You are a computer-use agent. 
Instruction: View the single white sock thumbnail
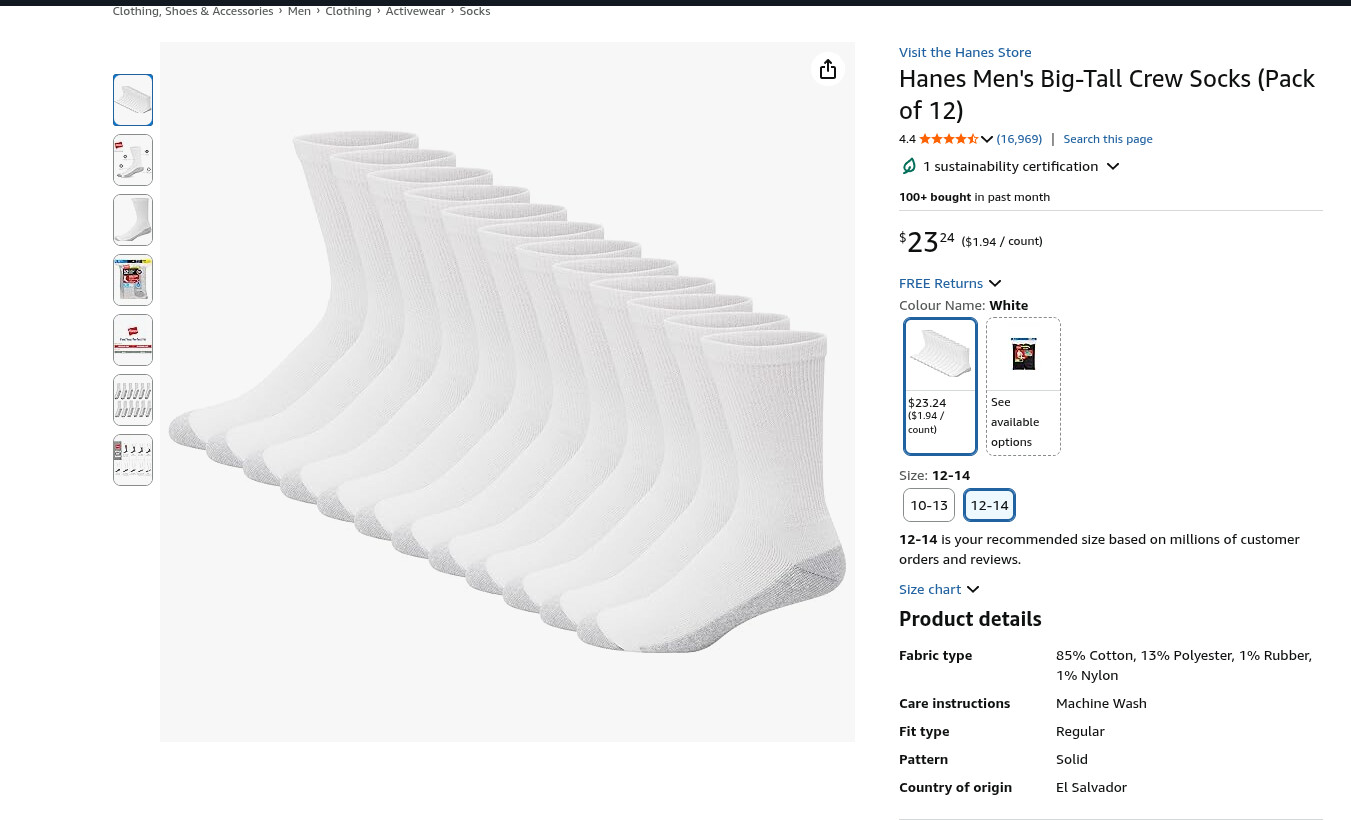[x=133, y=220]
